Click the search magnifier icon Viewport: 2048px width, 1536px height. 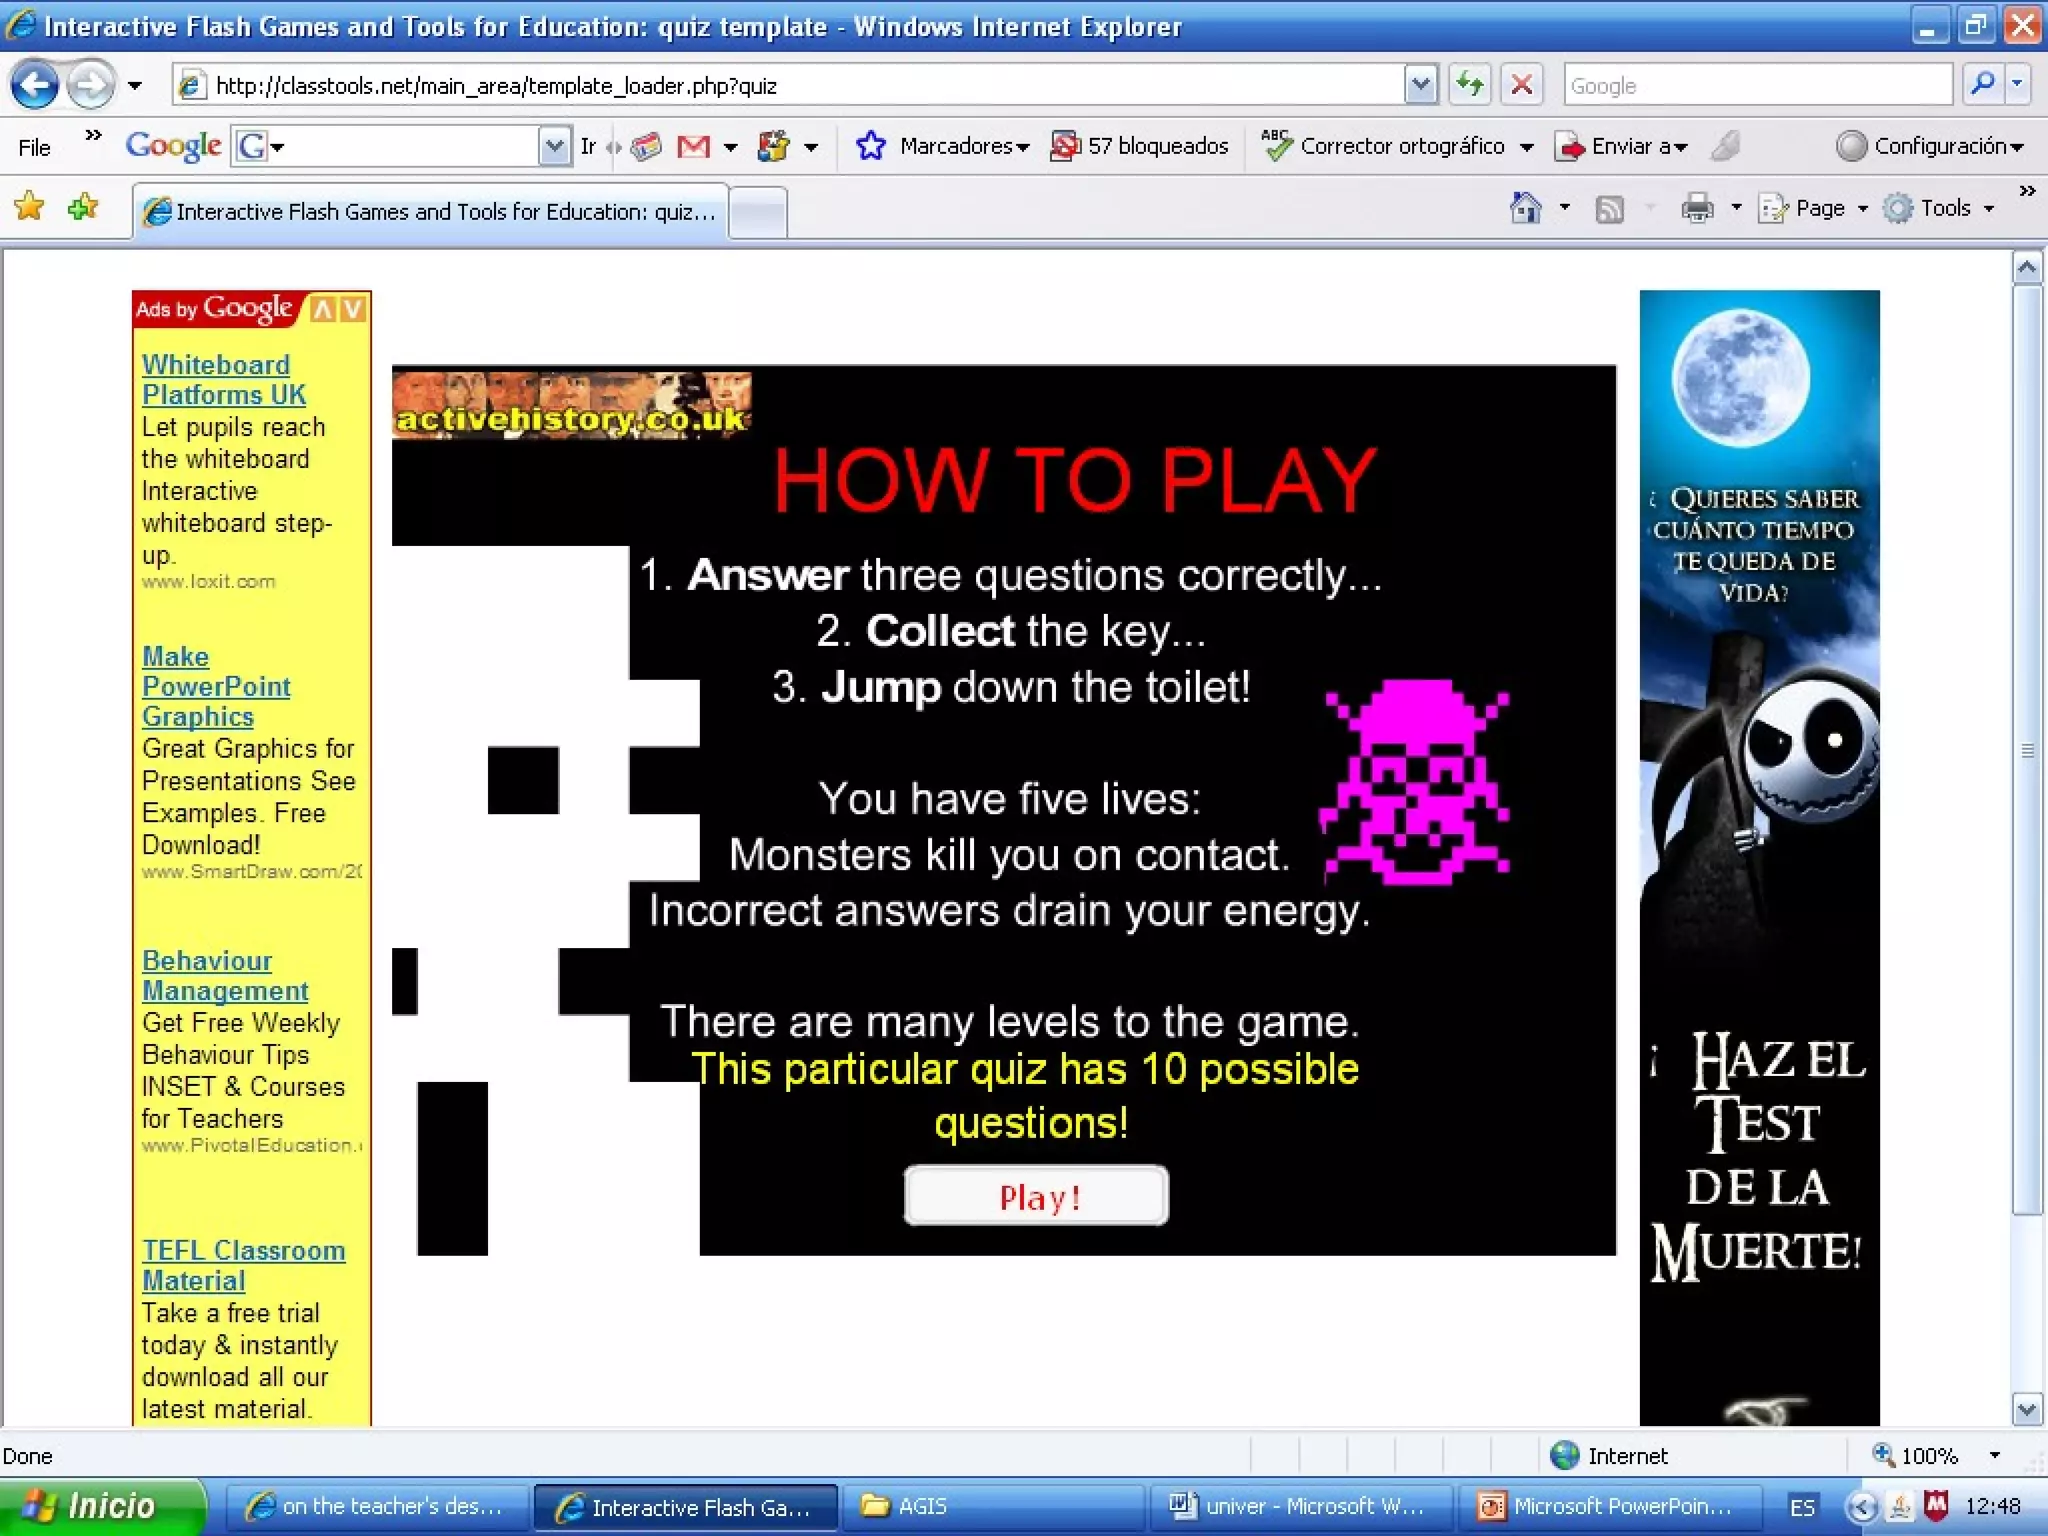point(1982,85)
